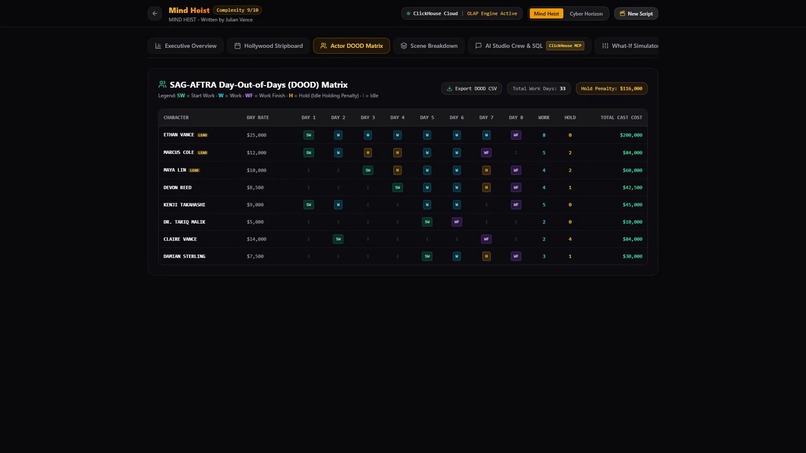This screenshot has height=453, width=806.
Task: Go back using the arrow button
Action: coord(155,13)
